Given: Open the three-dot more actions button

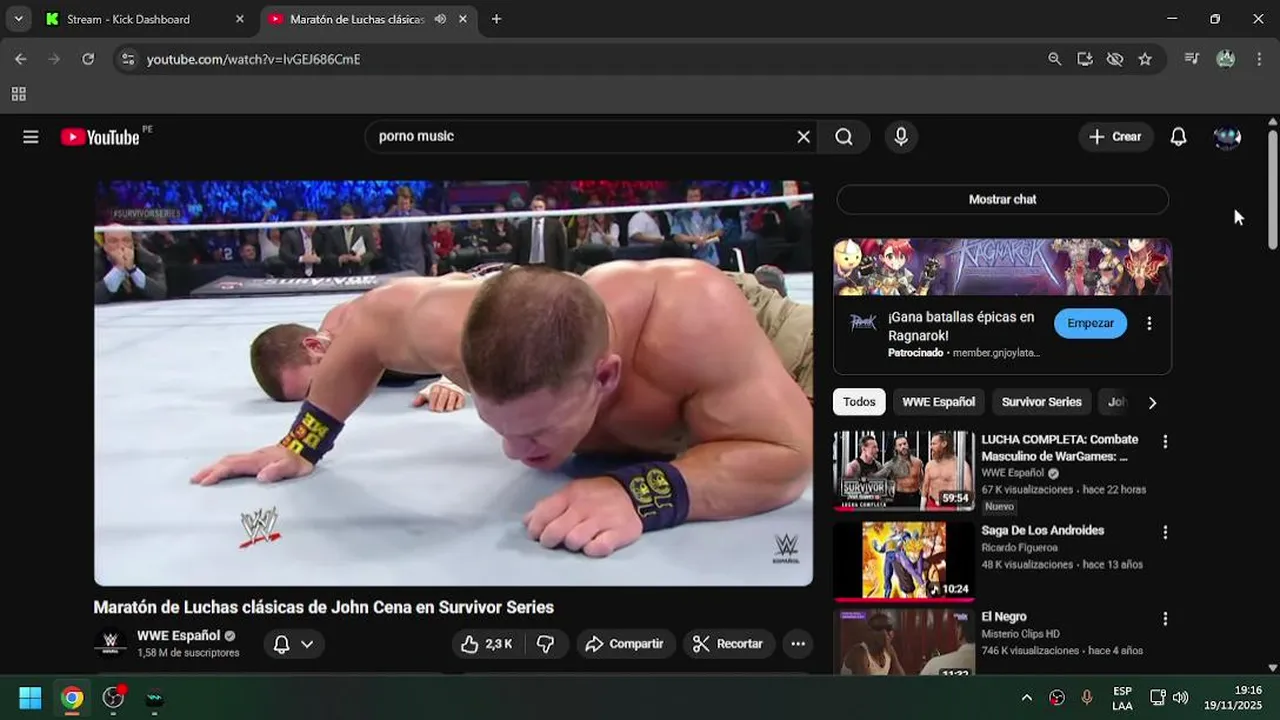Looking at the screenshot, I should 798,644.
